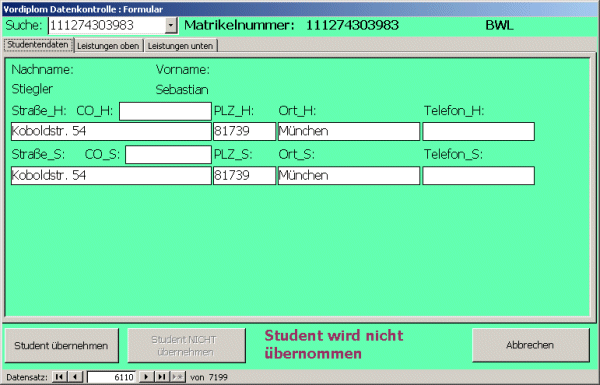Click the Ort_S field showing München
The image size is (600, 385).
click(349, 176)
